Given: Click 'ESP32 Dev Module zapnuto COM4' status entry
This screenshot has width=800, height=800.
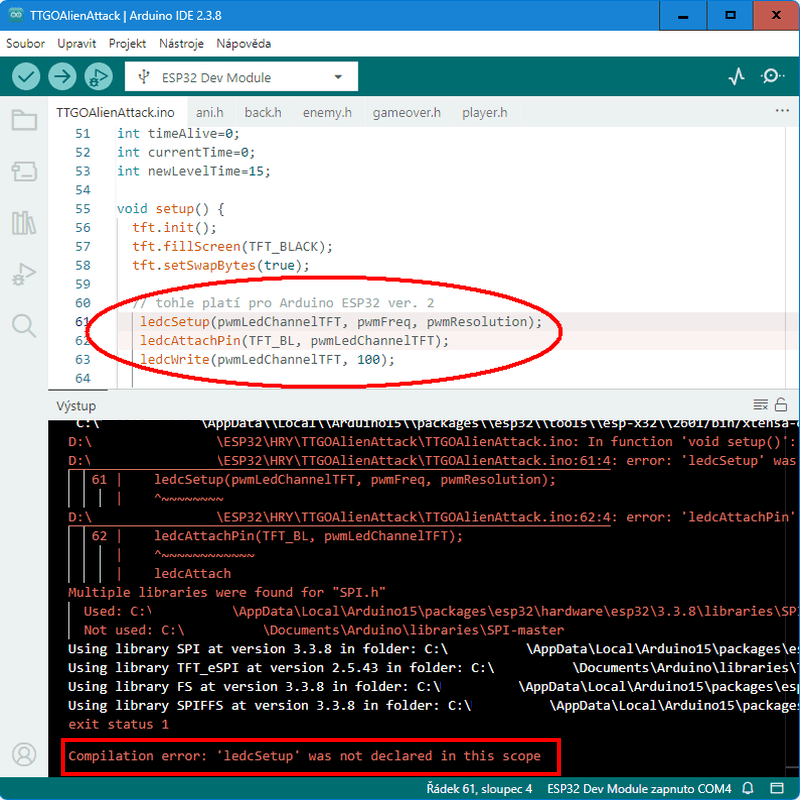Looking at the screenshot, I should click(639, 789).
